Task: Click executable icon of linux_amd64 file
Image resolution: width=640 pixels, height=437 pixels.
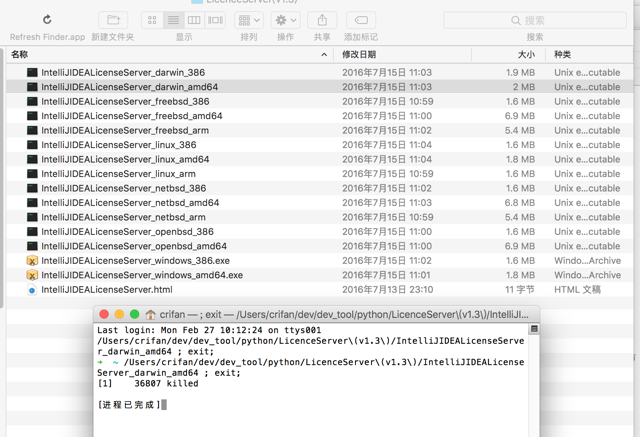Action: (x=32, y=160)
